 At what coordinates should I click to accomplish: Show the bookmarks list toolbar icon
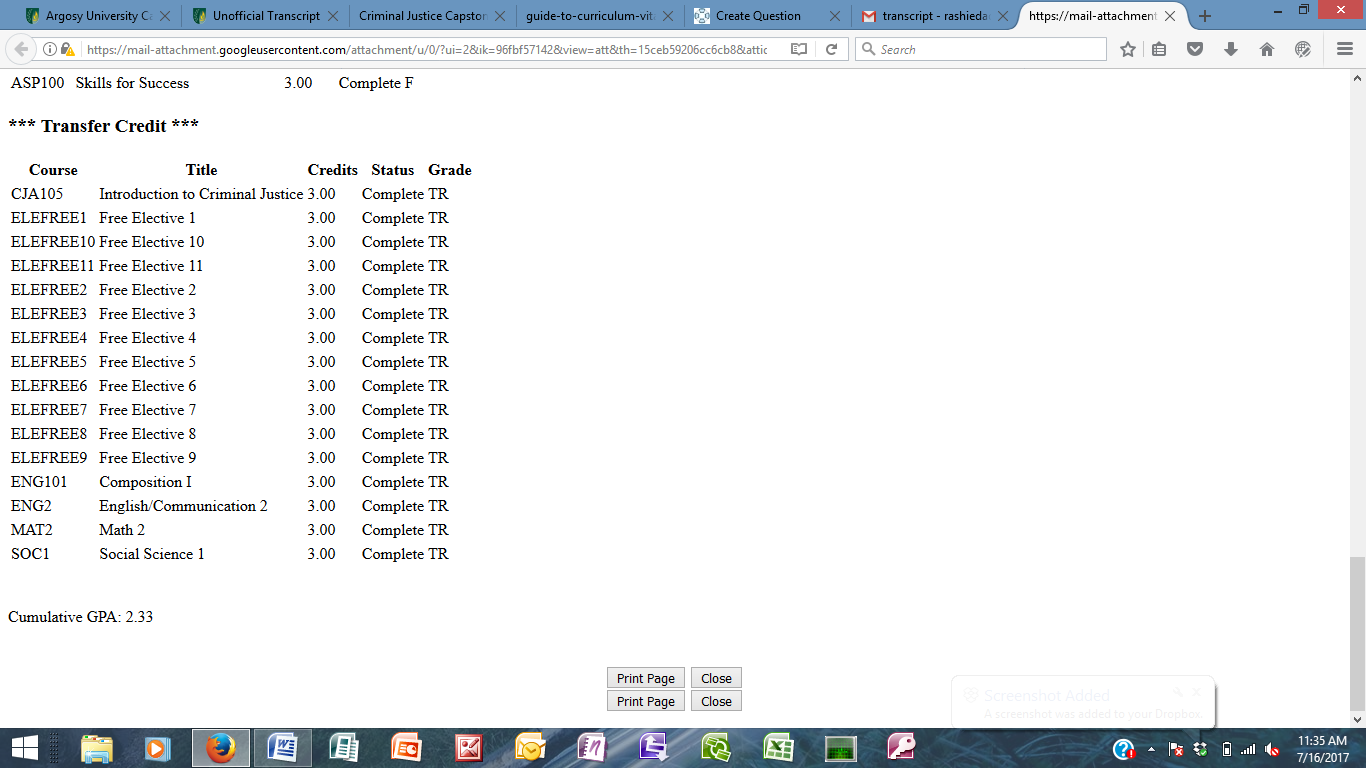click(x=1159, y=49)
